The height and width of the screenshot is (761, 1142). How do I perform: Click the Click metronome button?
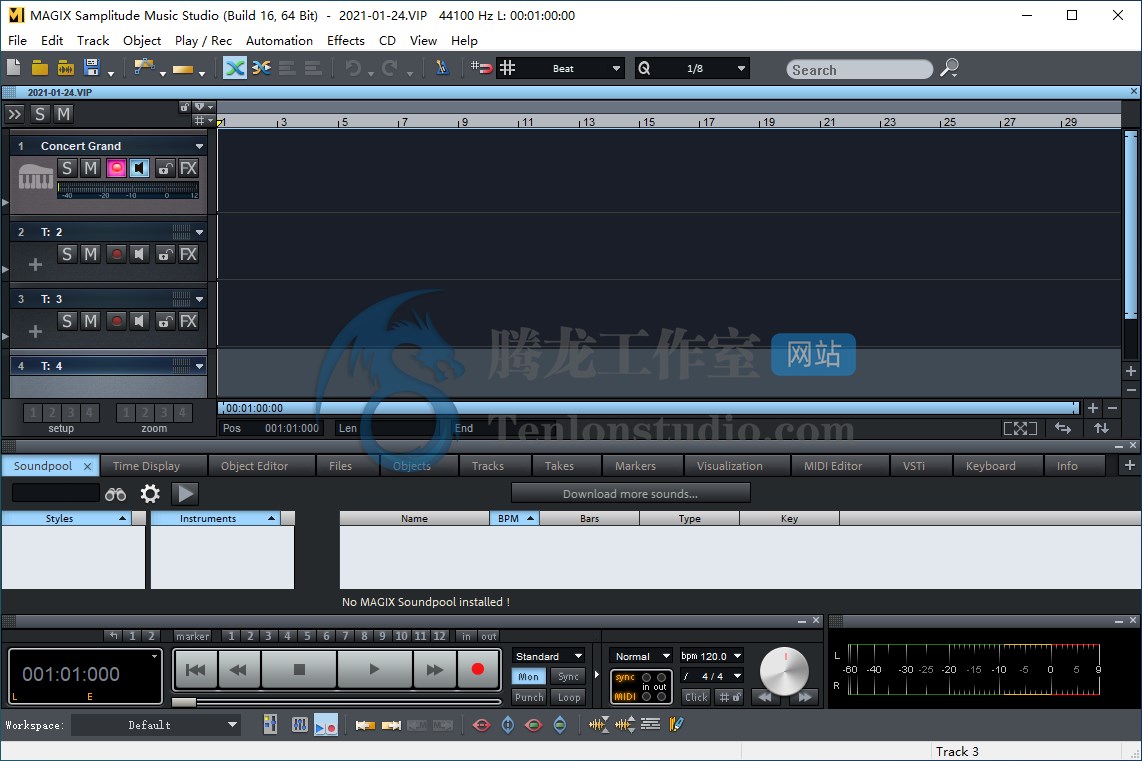point(696,697)
